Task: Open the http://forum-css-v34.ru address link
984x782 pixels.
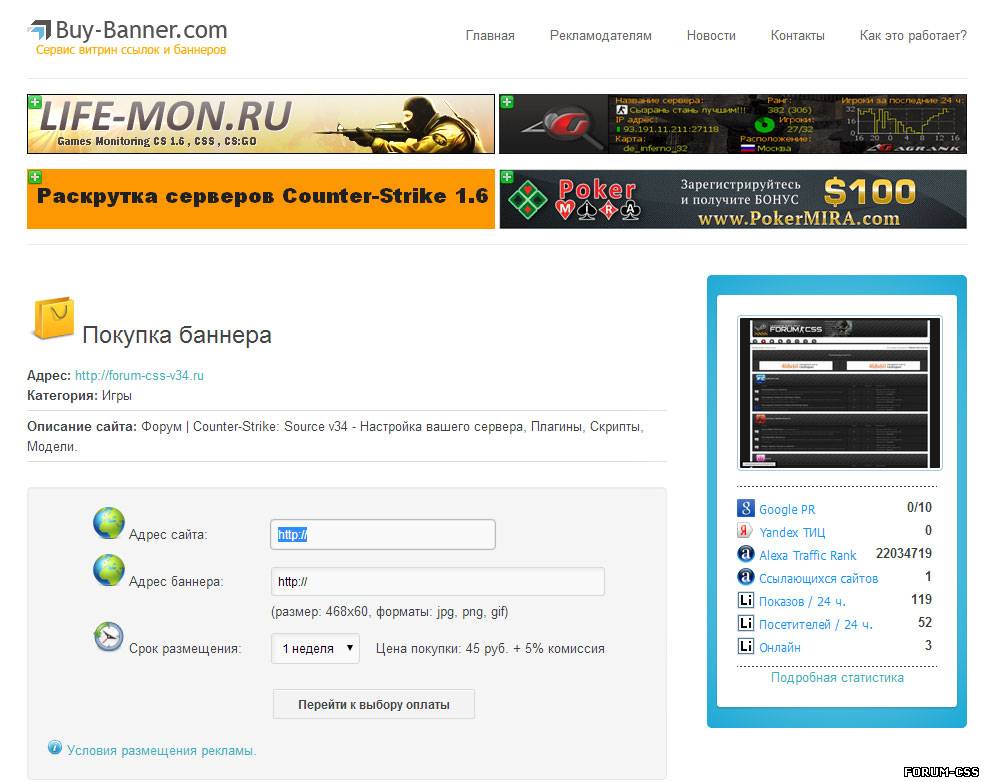Action: pos(139,375)
